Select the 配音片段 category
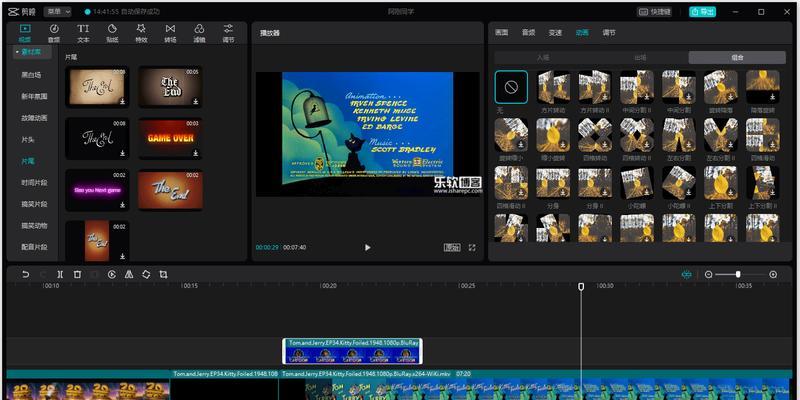The height and width of the screenshot is (400, 800). pyautogui.click(x=34, y=247)
